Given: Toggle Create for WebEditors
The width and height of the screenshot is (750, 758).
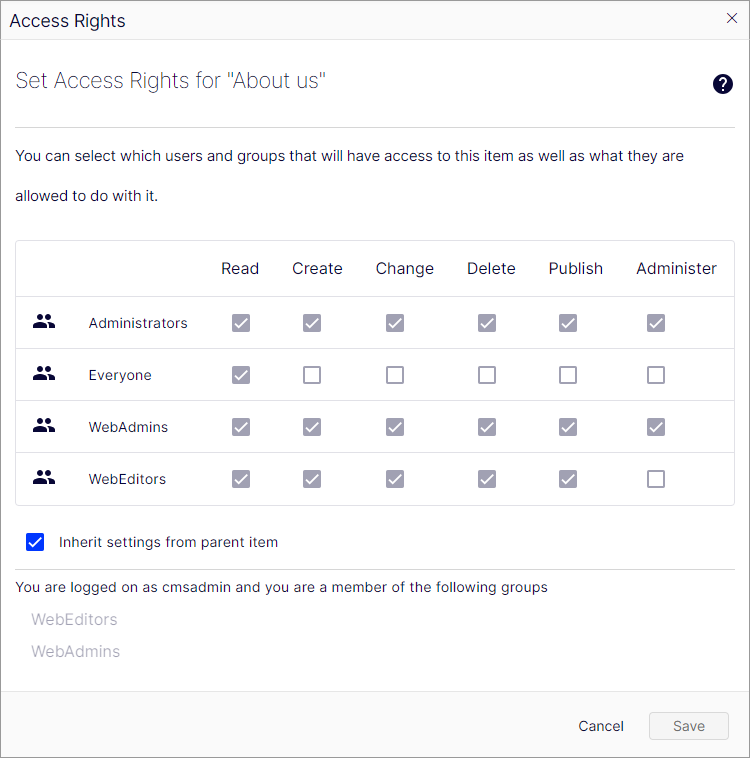Looking at the screenshot, I should 312,479.
